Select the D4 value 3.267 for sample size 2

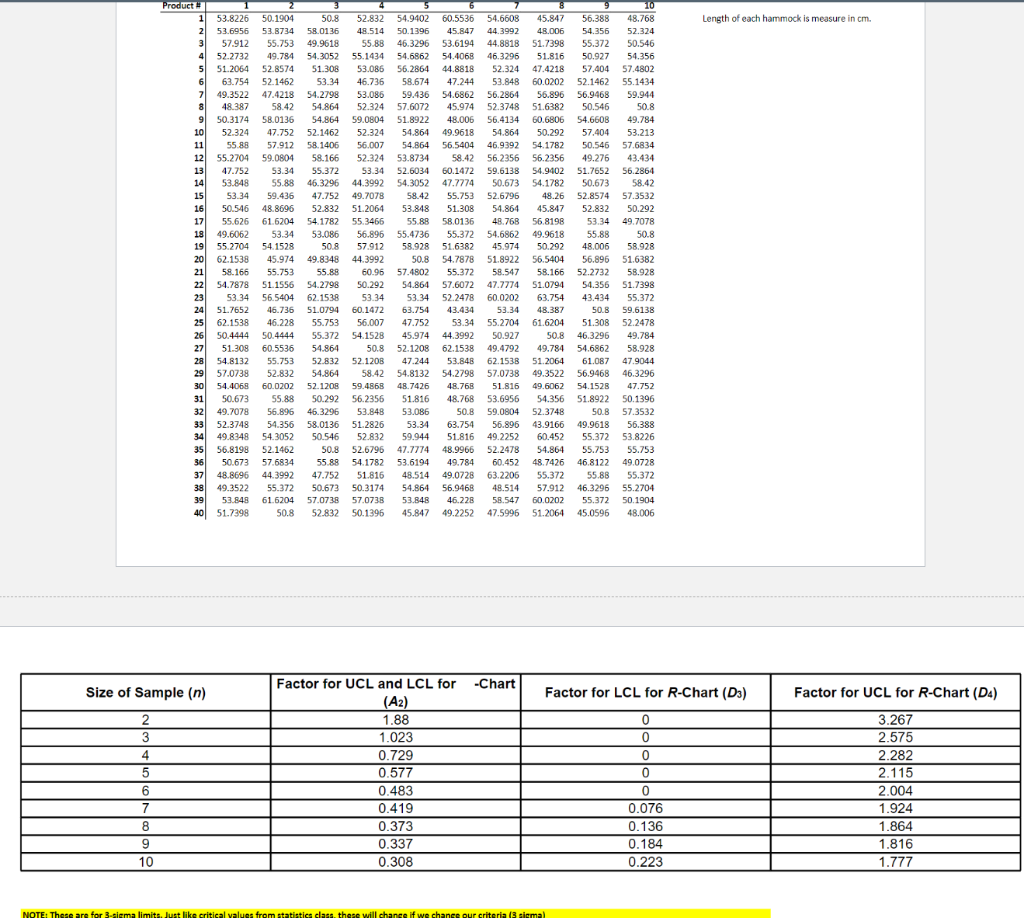tap(896, 719)
